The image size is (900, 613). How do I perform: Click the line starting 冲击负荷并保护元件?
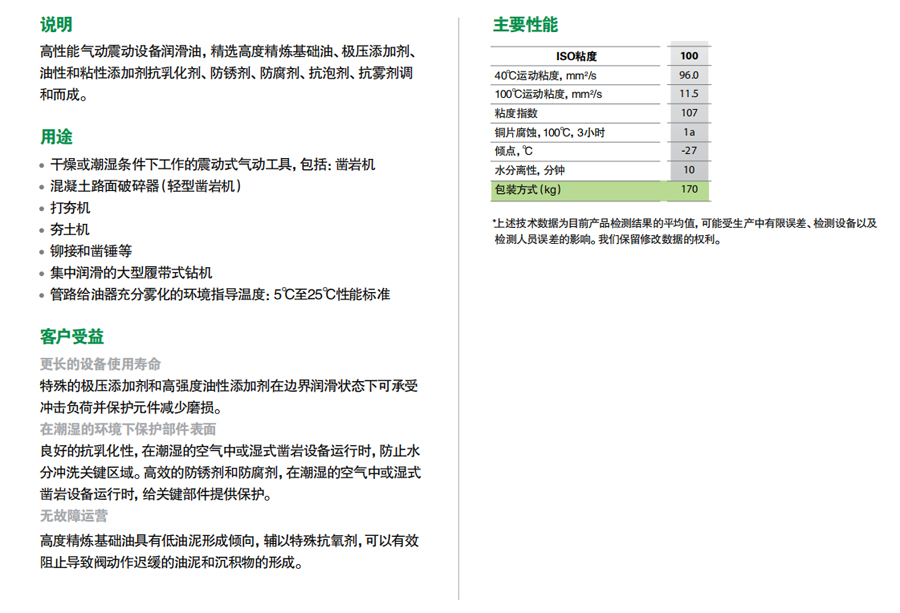(x=131, y=408)
